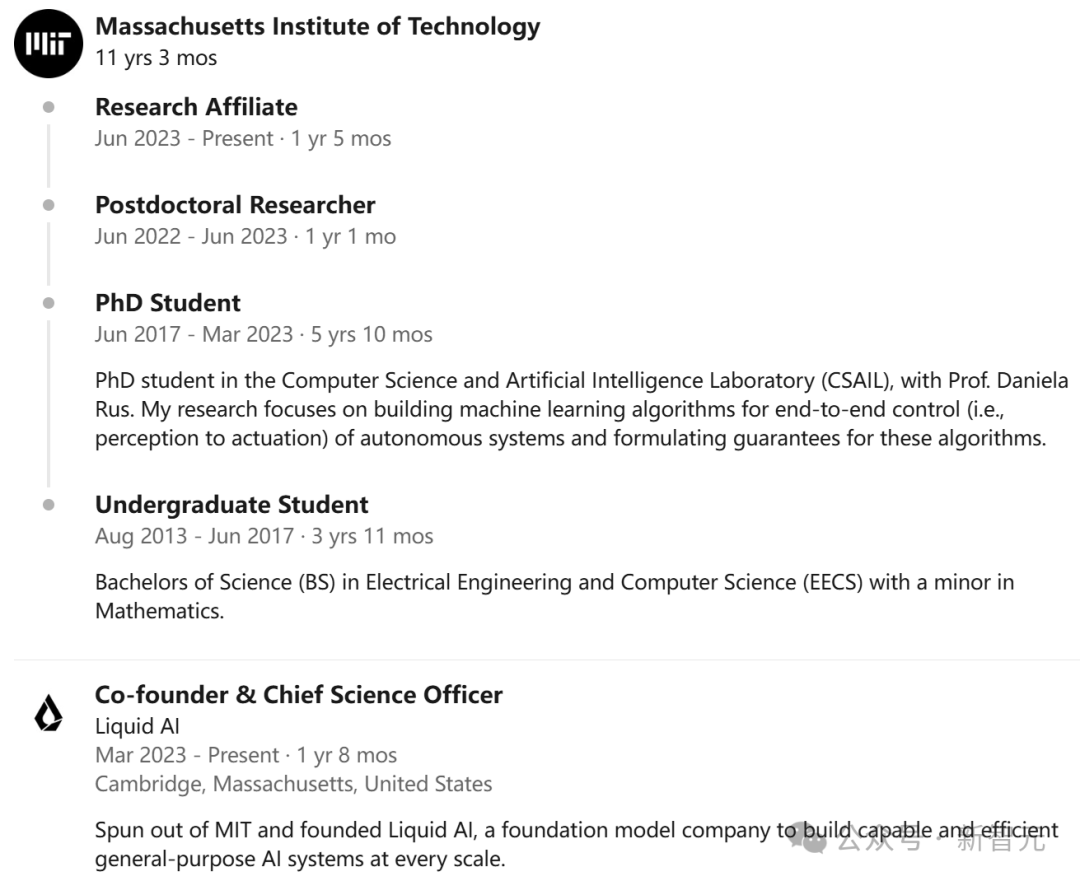Open the PhD Student position entry
This screenshot has width=1080, height=881.
168,303
